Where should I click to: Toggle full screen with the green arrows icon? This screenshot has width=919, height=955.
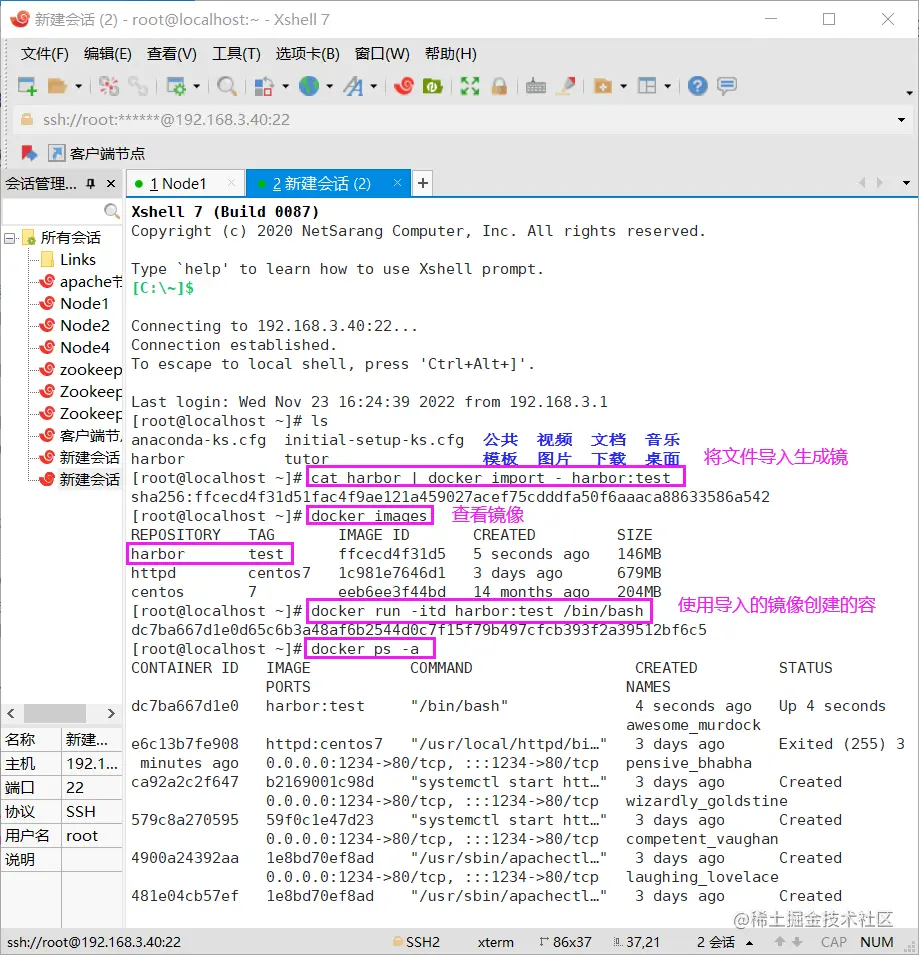tap(470, 86)
